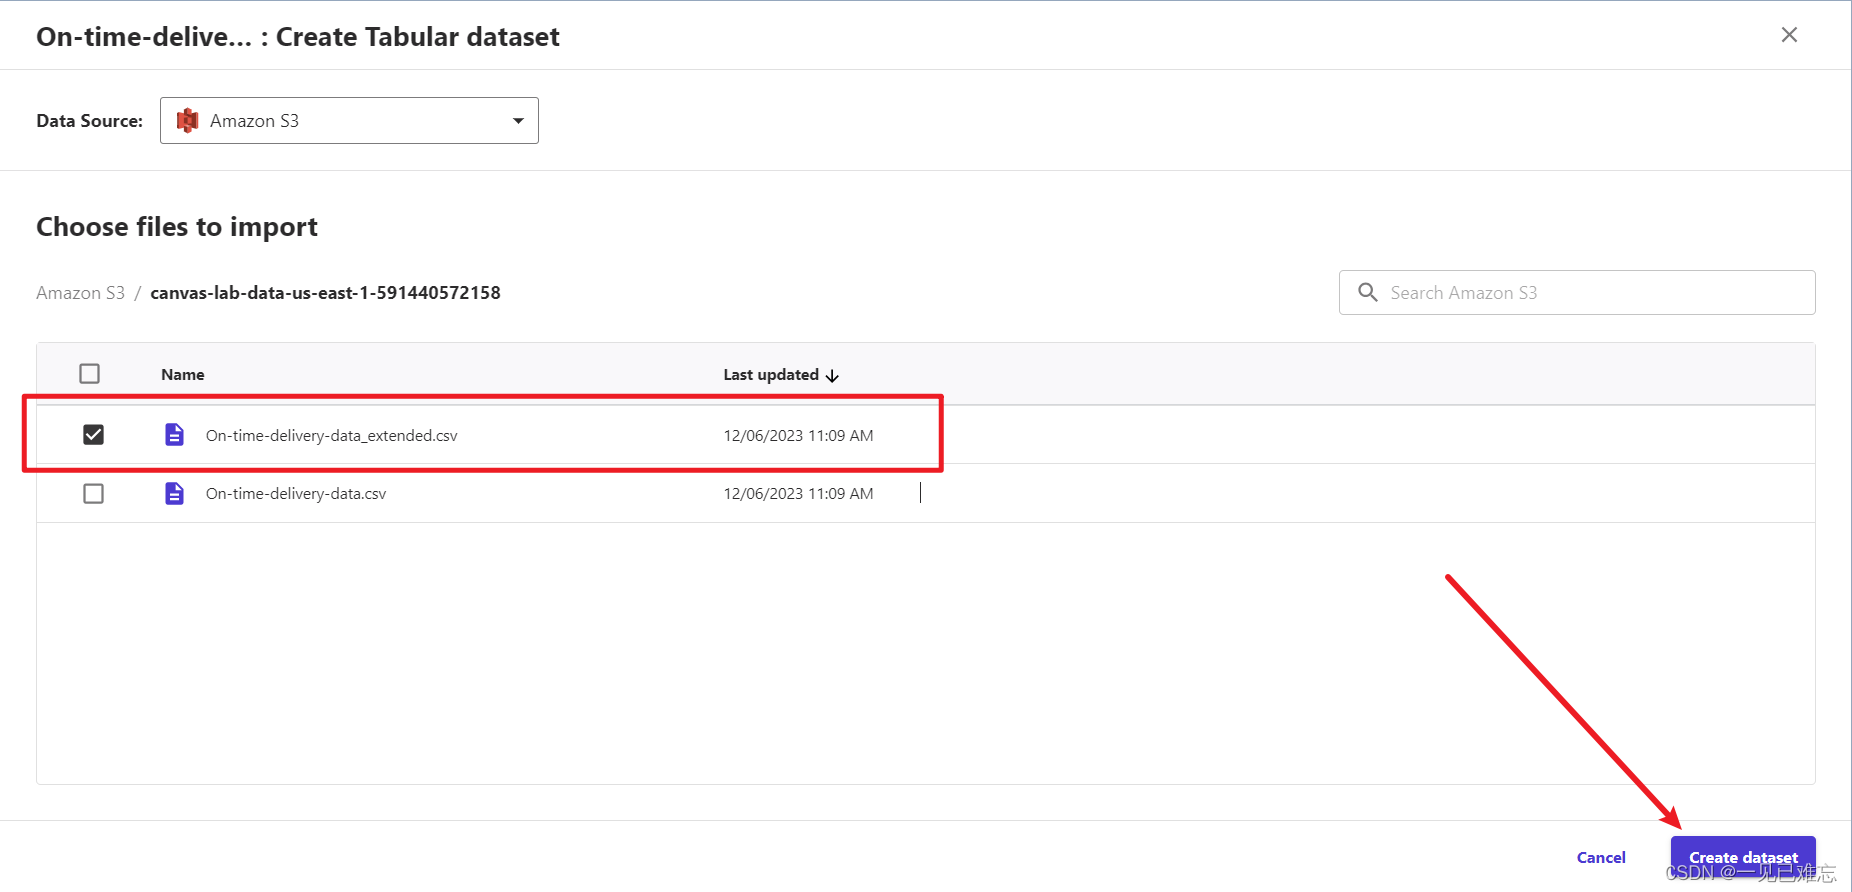Select file name On-time-delivery-data.csv
1852x892 pixels.
coord(296,494)
